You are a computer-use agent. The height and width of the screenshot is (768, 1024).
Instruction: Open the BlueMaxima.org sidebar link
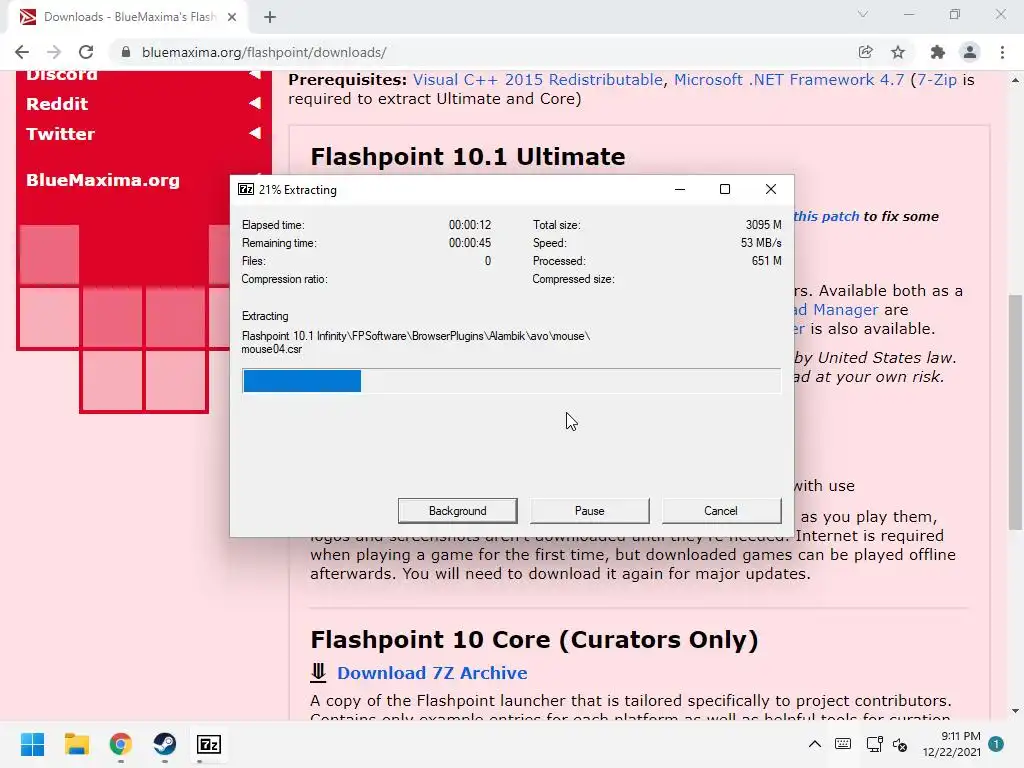103,180
